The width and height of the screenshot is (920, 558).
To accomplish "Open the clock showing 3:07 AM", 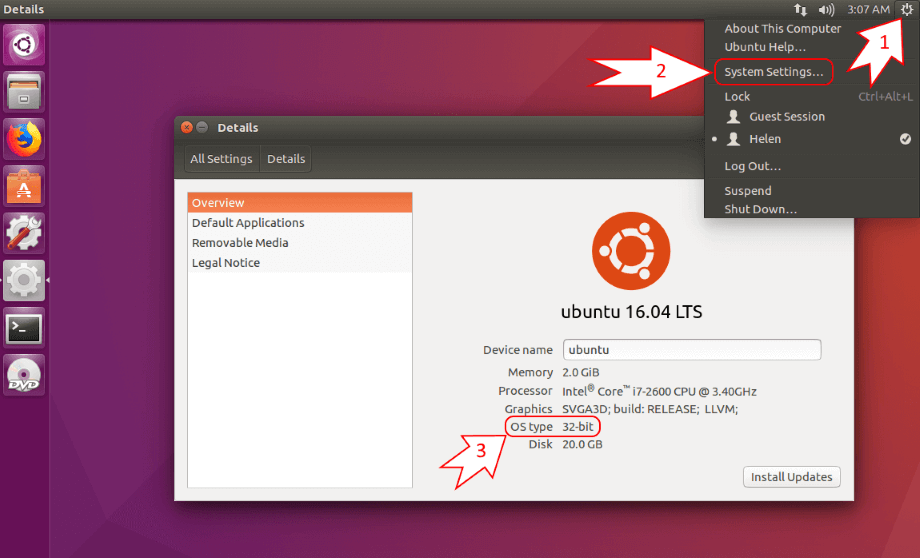I will pyautogui.click(x=867, y=10).
